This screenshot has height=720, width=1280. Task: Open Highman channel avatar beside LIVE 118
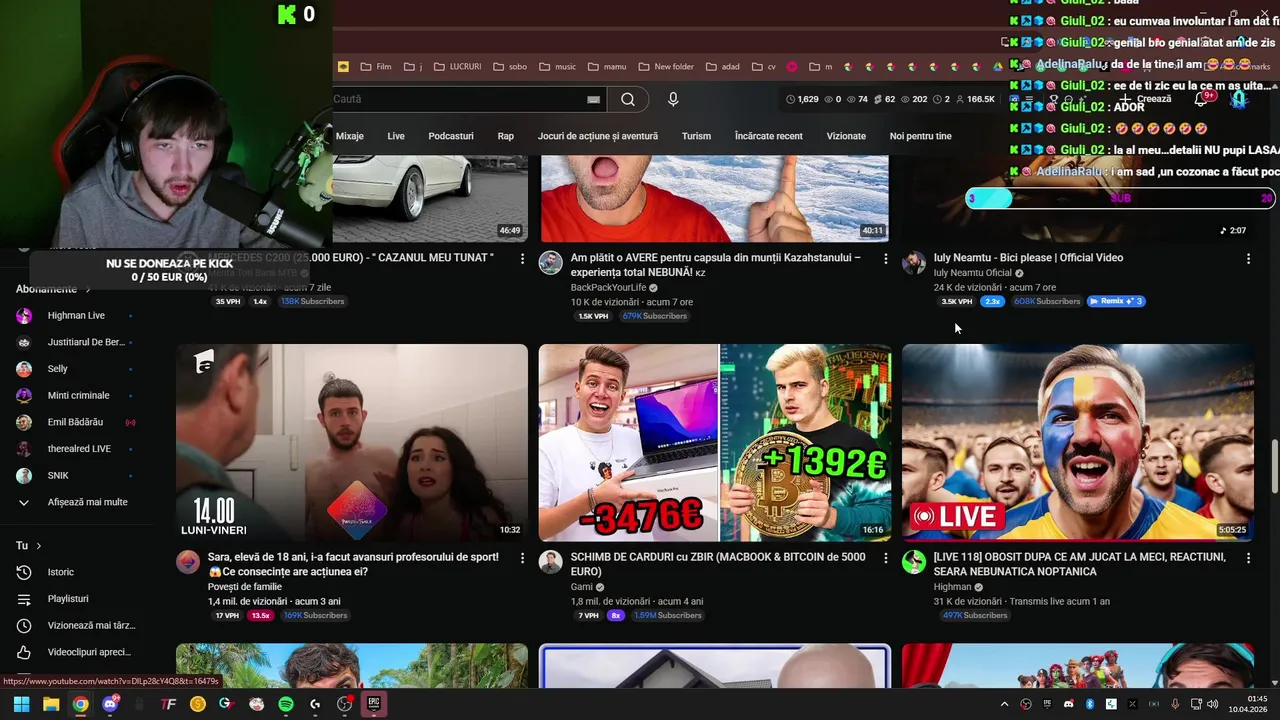pyautogui.click(x=914, y=562)
